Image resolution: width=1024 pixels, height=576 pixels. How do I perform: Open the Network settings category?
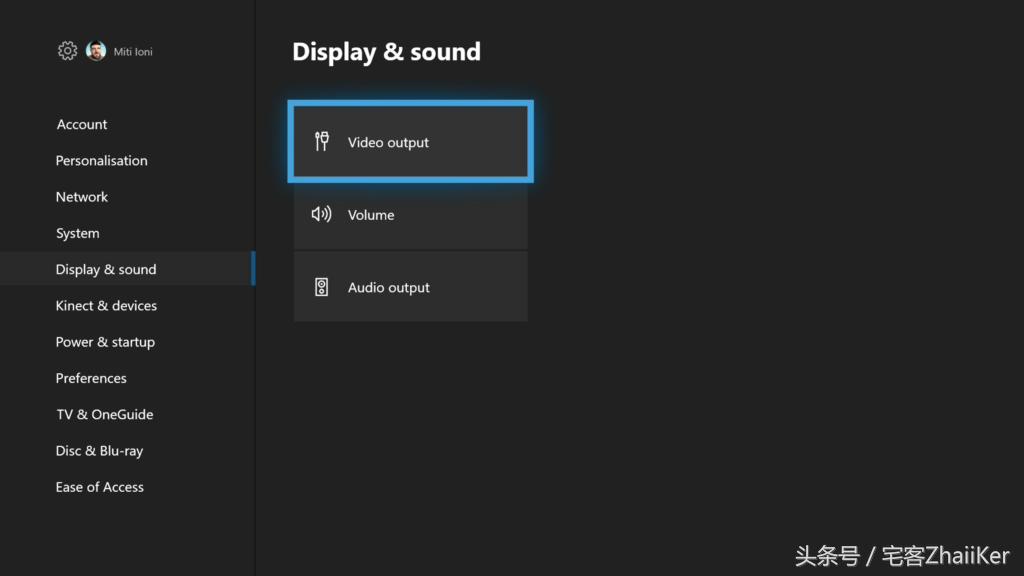click(82, 197)
